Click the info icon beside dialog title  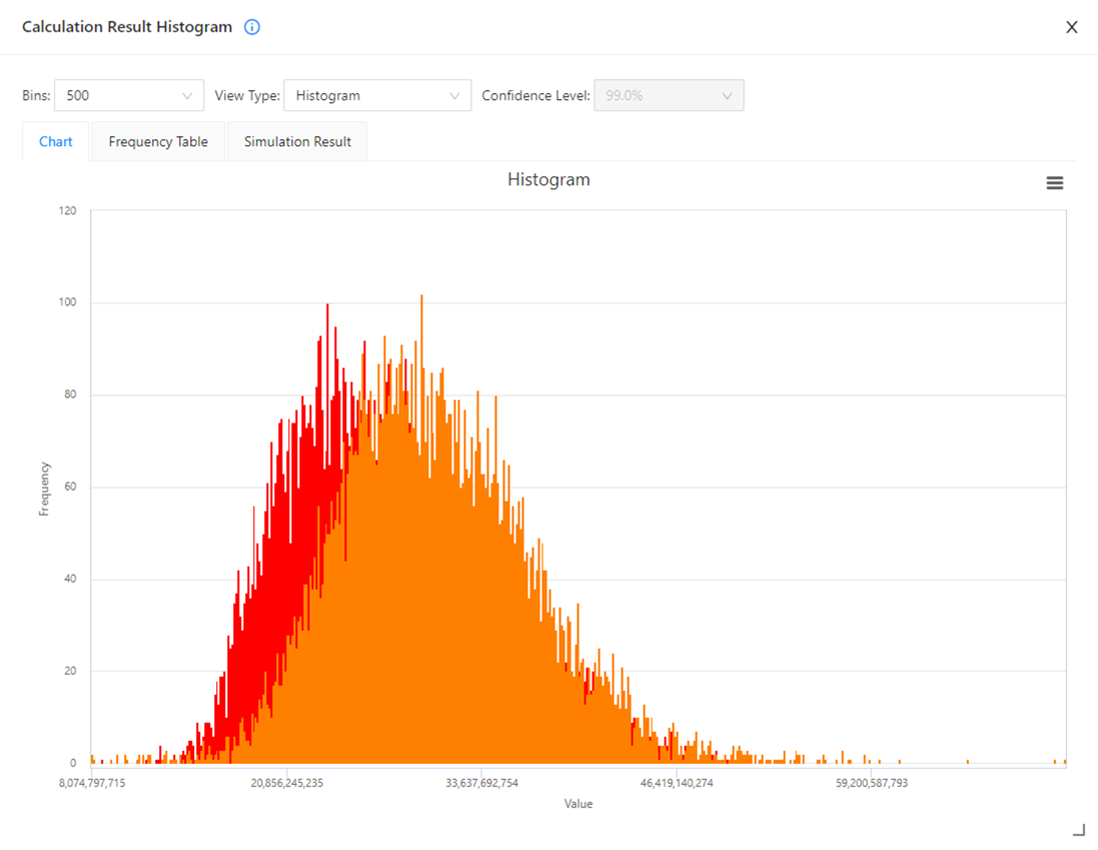tap(252, 27)
